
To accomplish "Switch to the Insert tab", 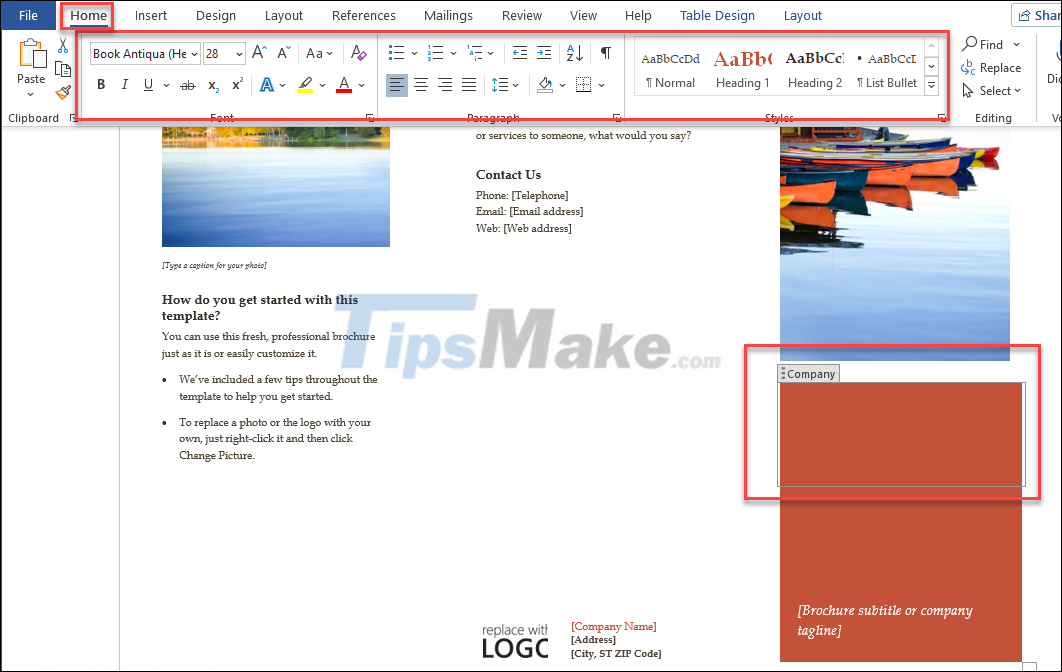I will tap(150, 15).
